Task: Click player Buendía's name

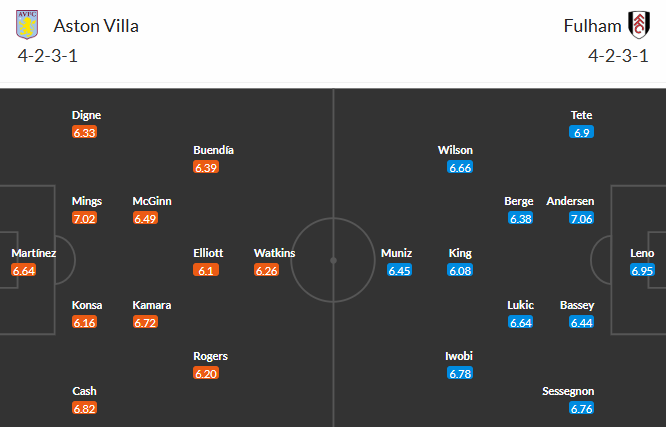Action: tap(213, 150)
